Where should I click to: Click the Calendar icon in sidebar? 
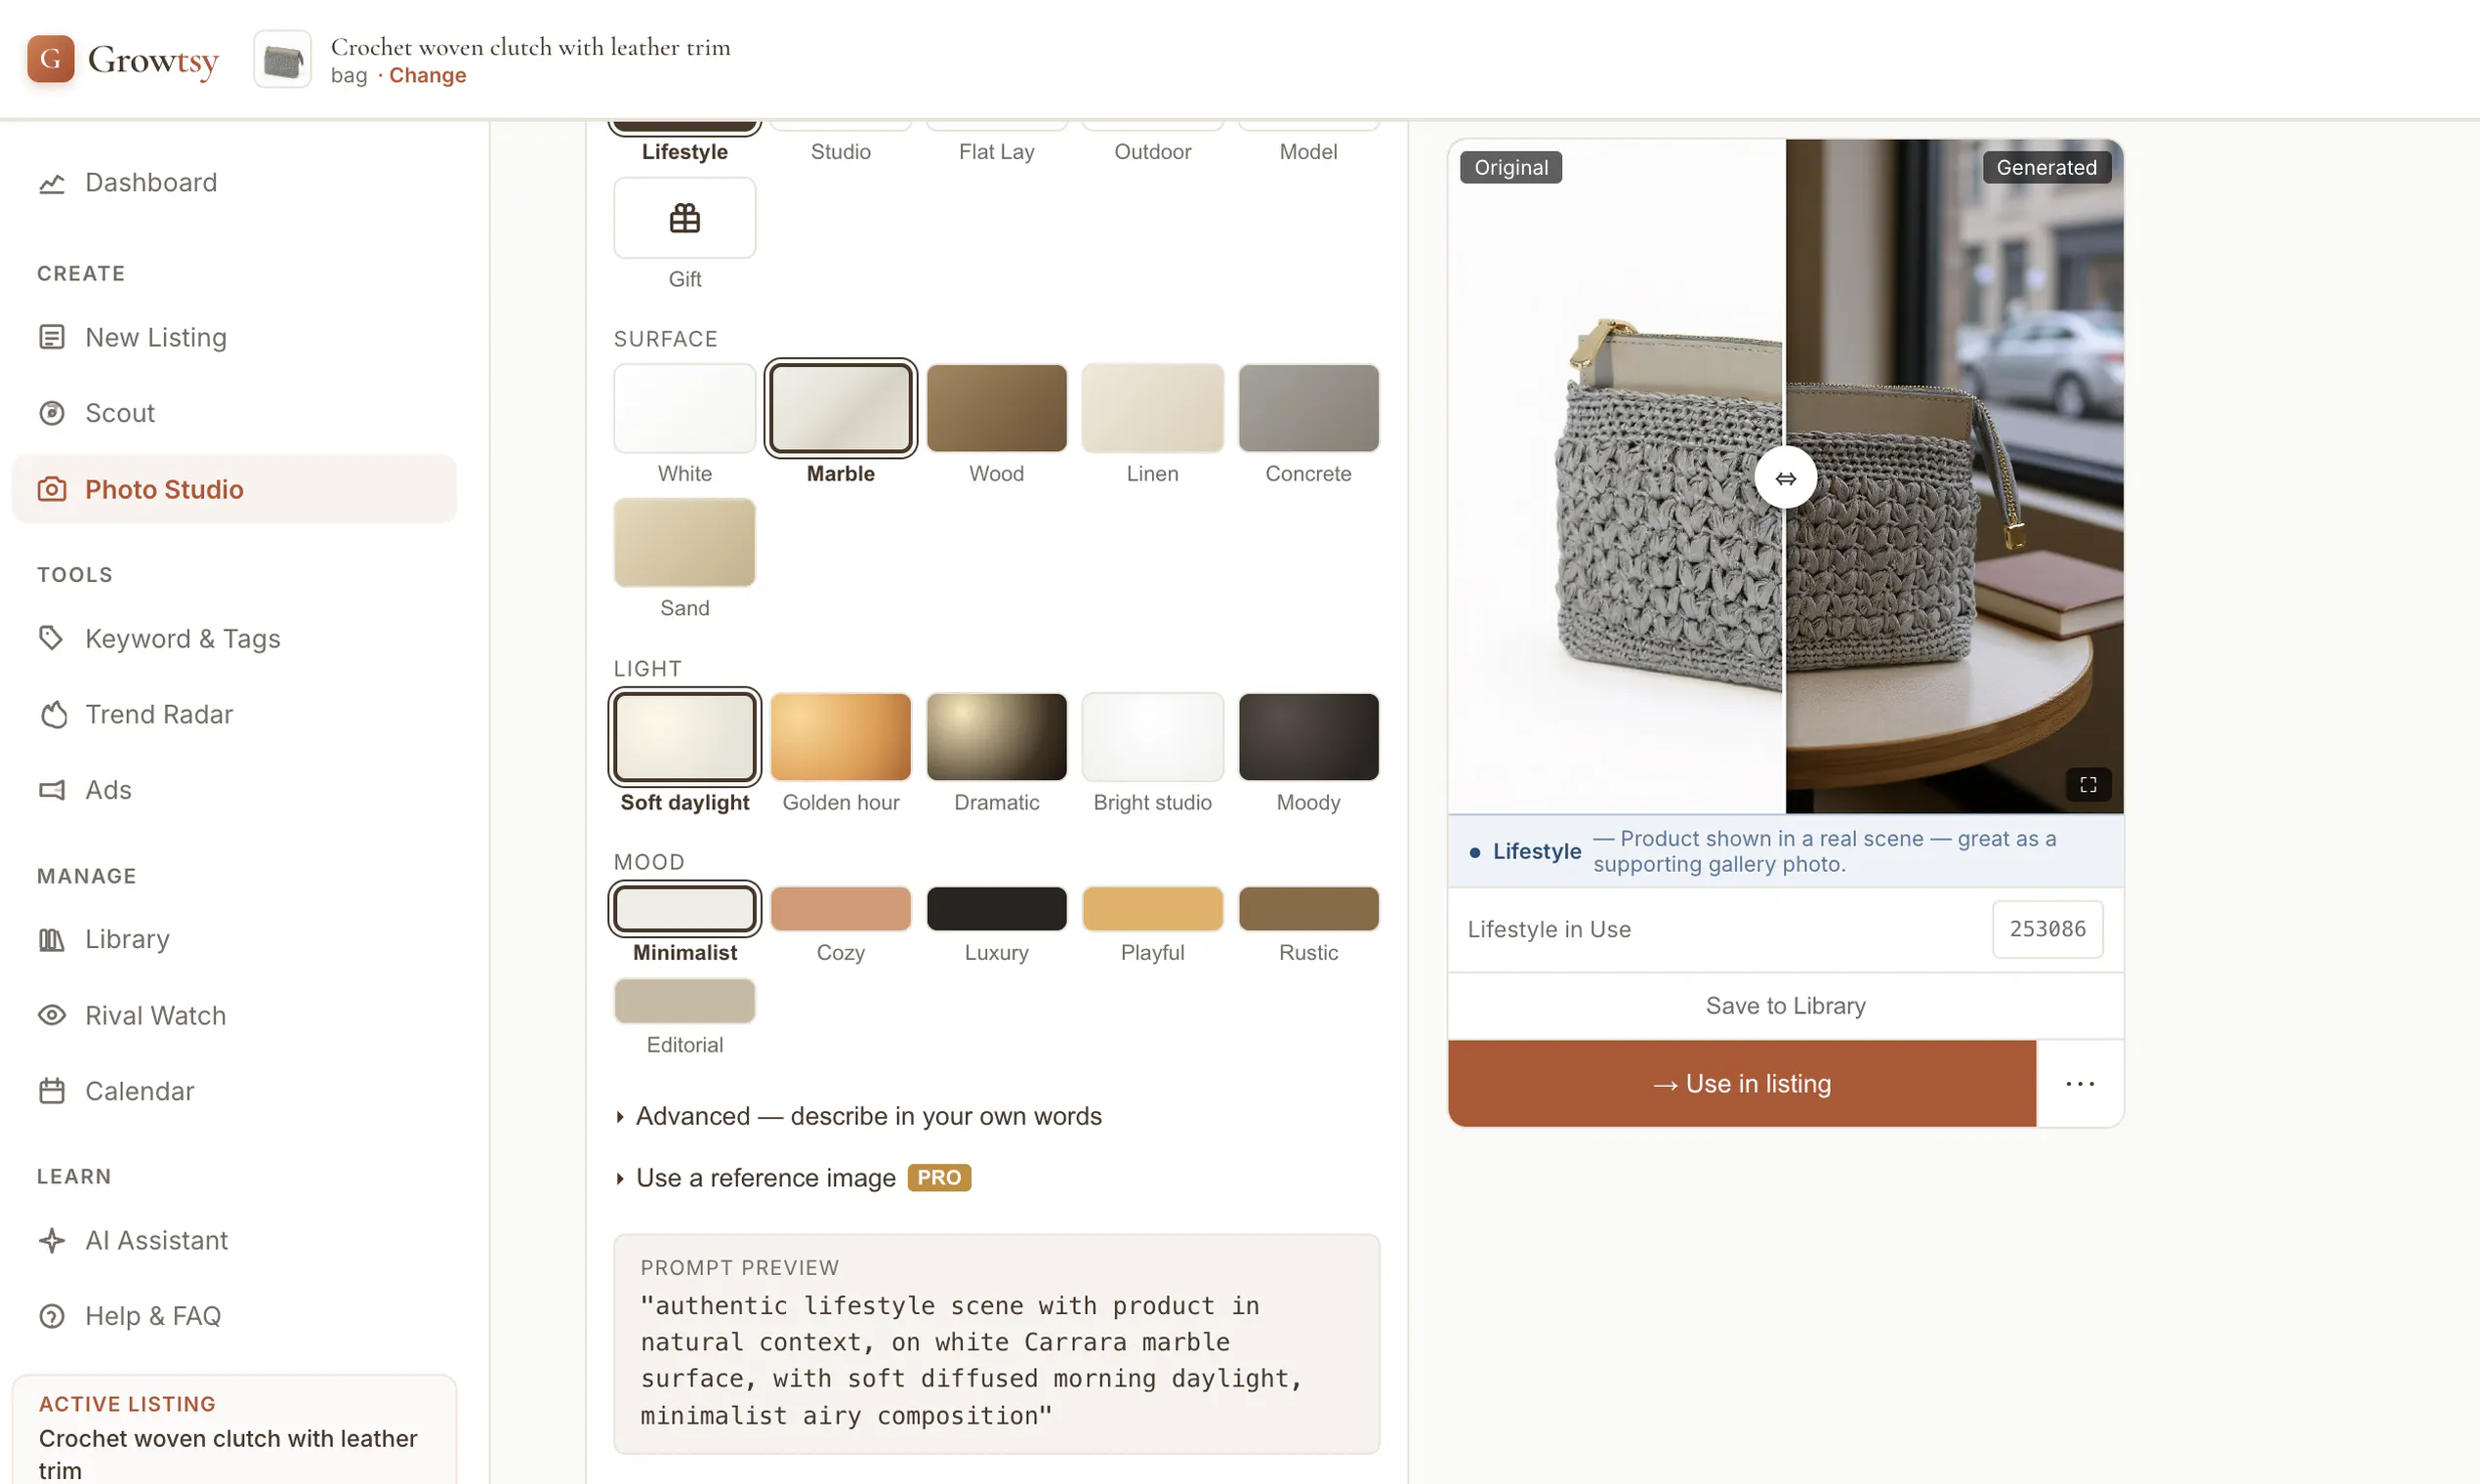pyautogui.click(x=52, y=1091)
